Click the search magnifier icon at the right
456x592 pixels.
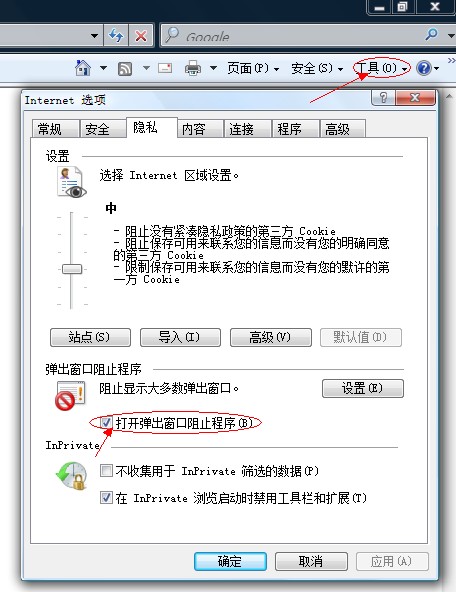pos(431,35)
